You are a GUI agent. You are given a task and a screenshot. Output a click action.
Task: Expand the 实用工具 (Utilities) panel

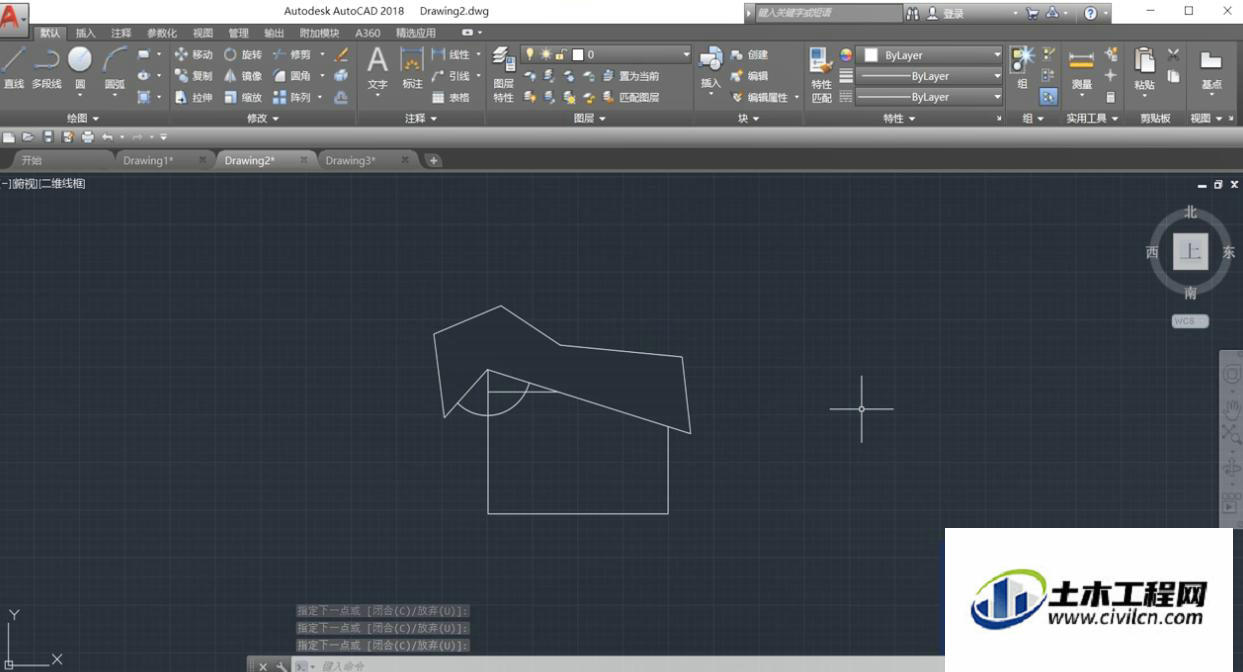pos(1092,118)
